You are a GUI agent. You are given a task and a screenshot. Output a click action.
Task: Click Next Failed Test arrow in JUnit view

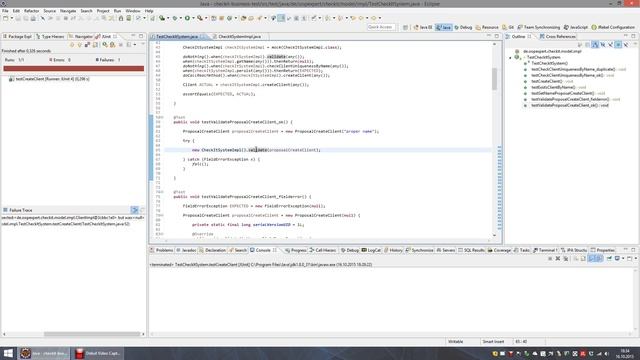tap(72, 44)
